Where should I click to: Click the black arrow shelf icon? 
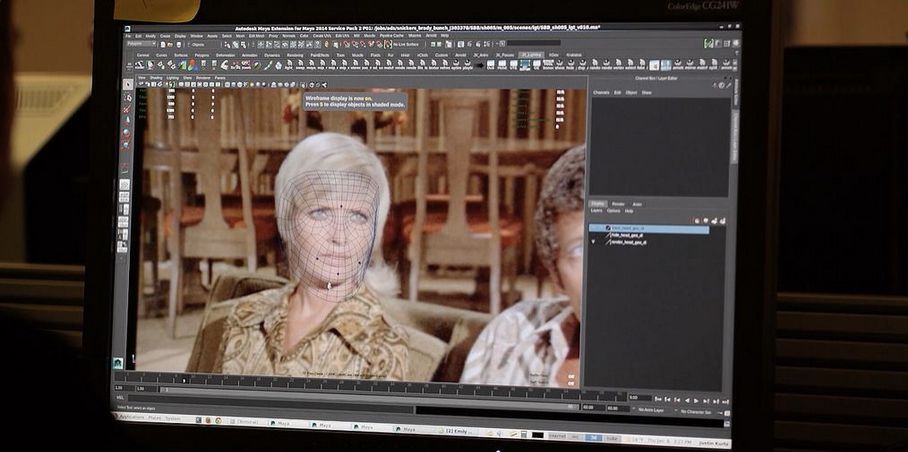(479, 65)
